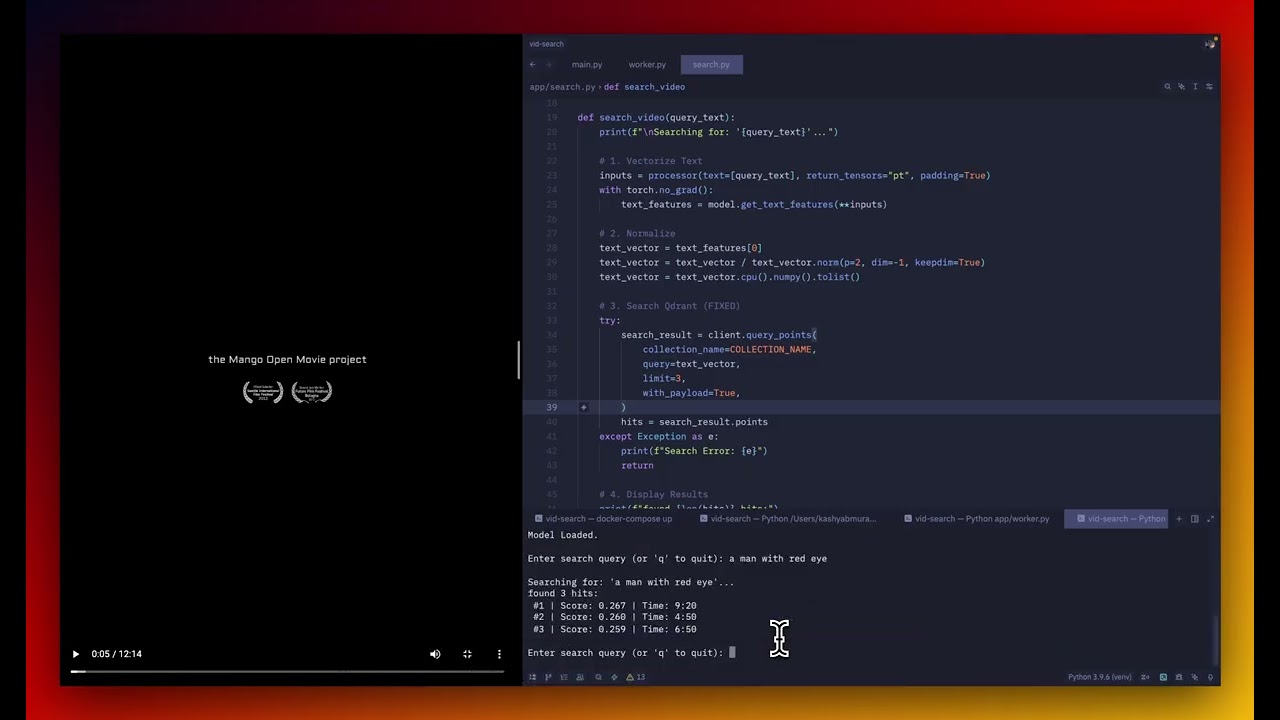1280x720 pixels.
Task: Click the code action indicator on line 39
Action: click(584, 407)
